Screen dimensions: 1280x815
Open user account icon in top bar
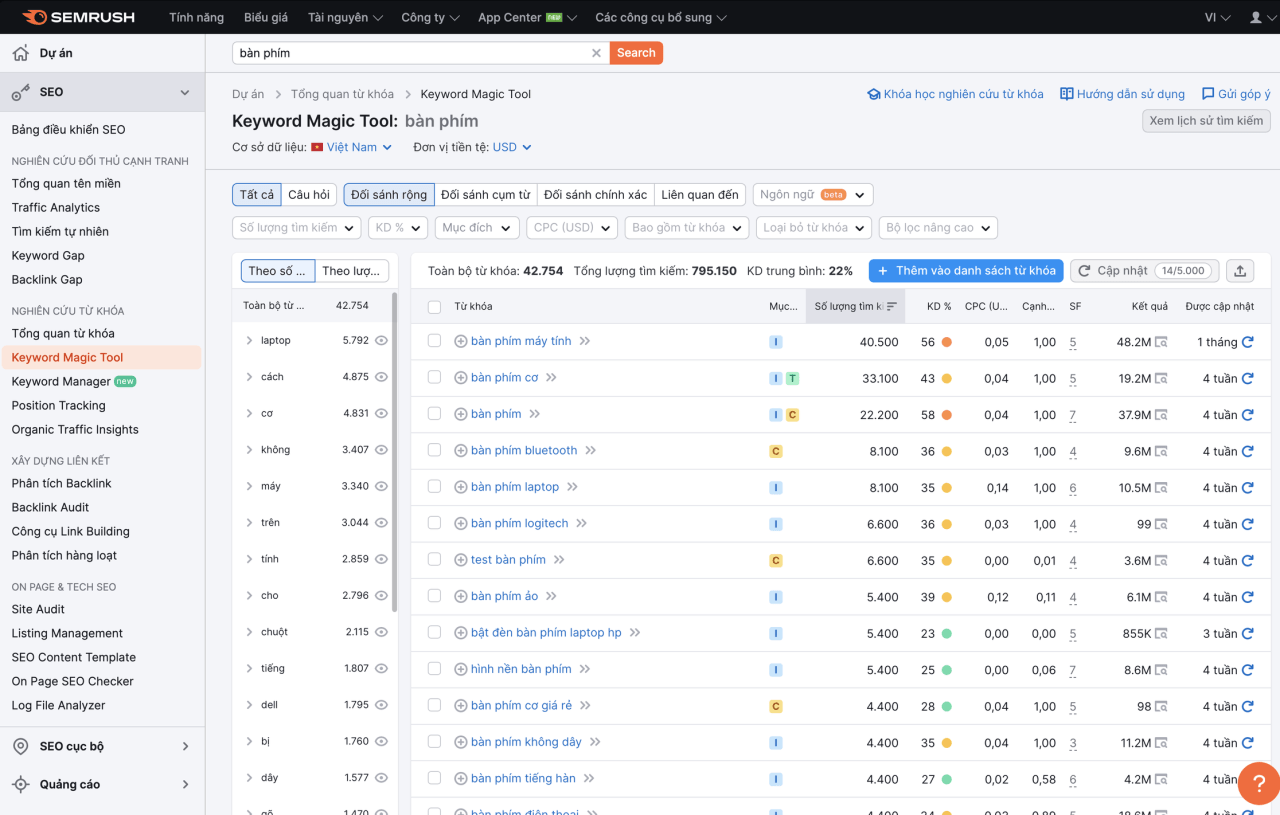tap(1256, 18)
